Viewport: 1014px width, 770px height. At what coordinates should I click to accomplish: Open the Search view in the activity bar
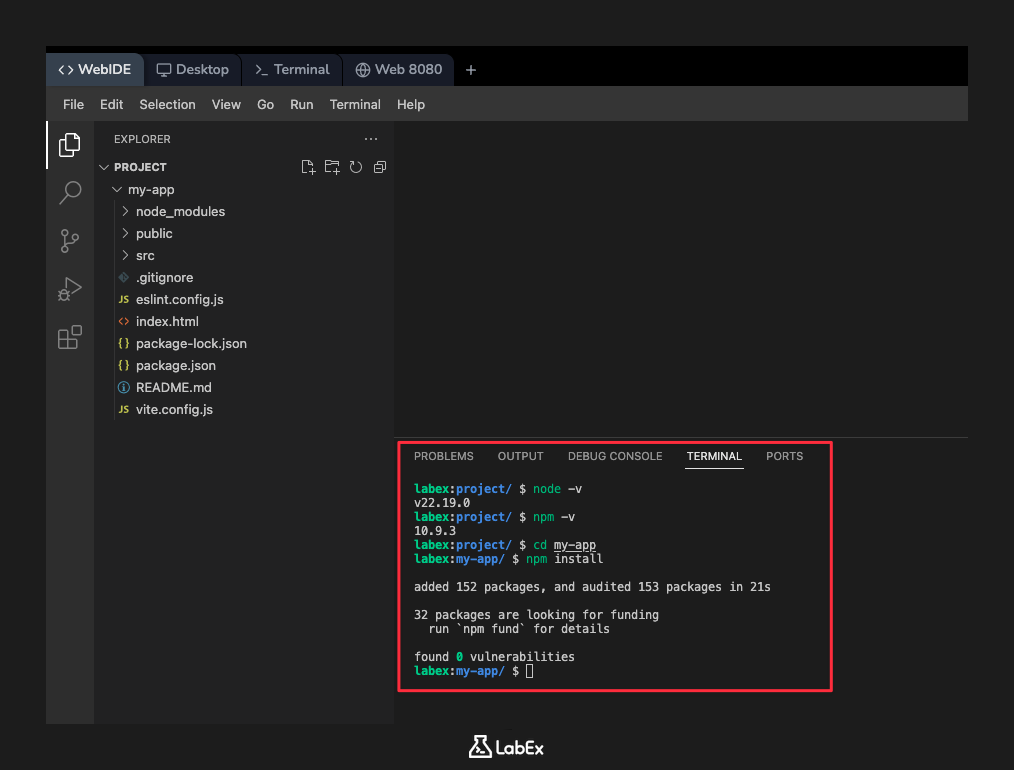click(69, 192)
